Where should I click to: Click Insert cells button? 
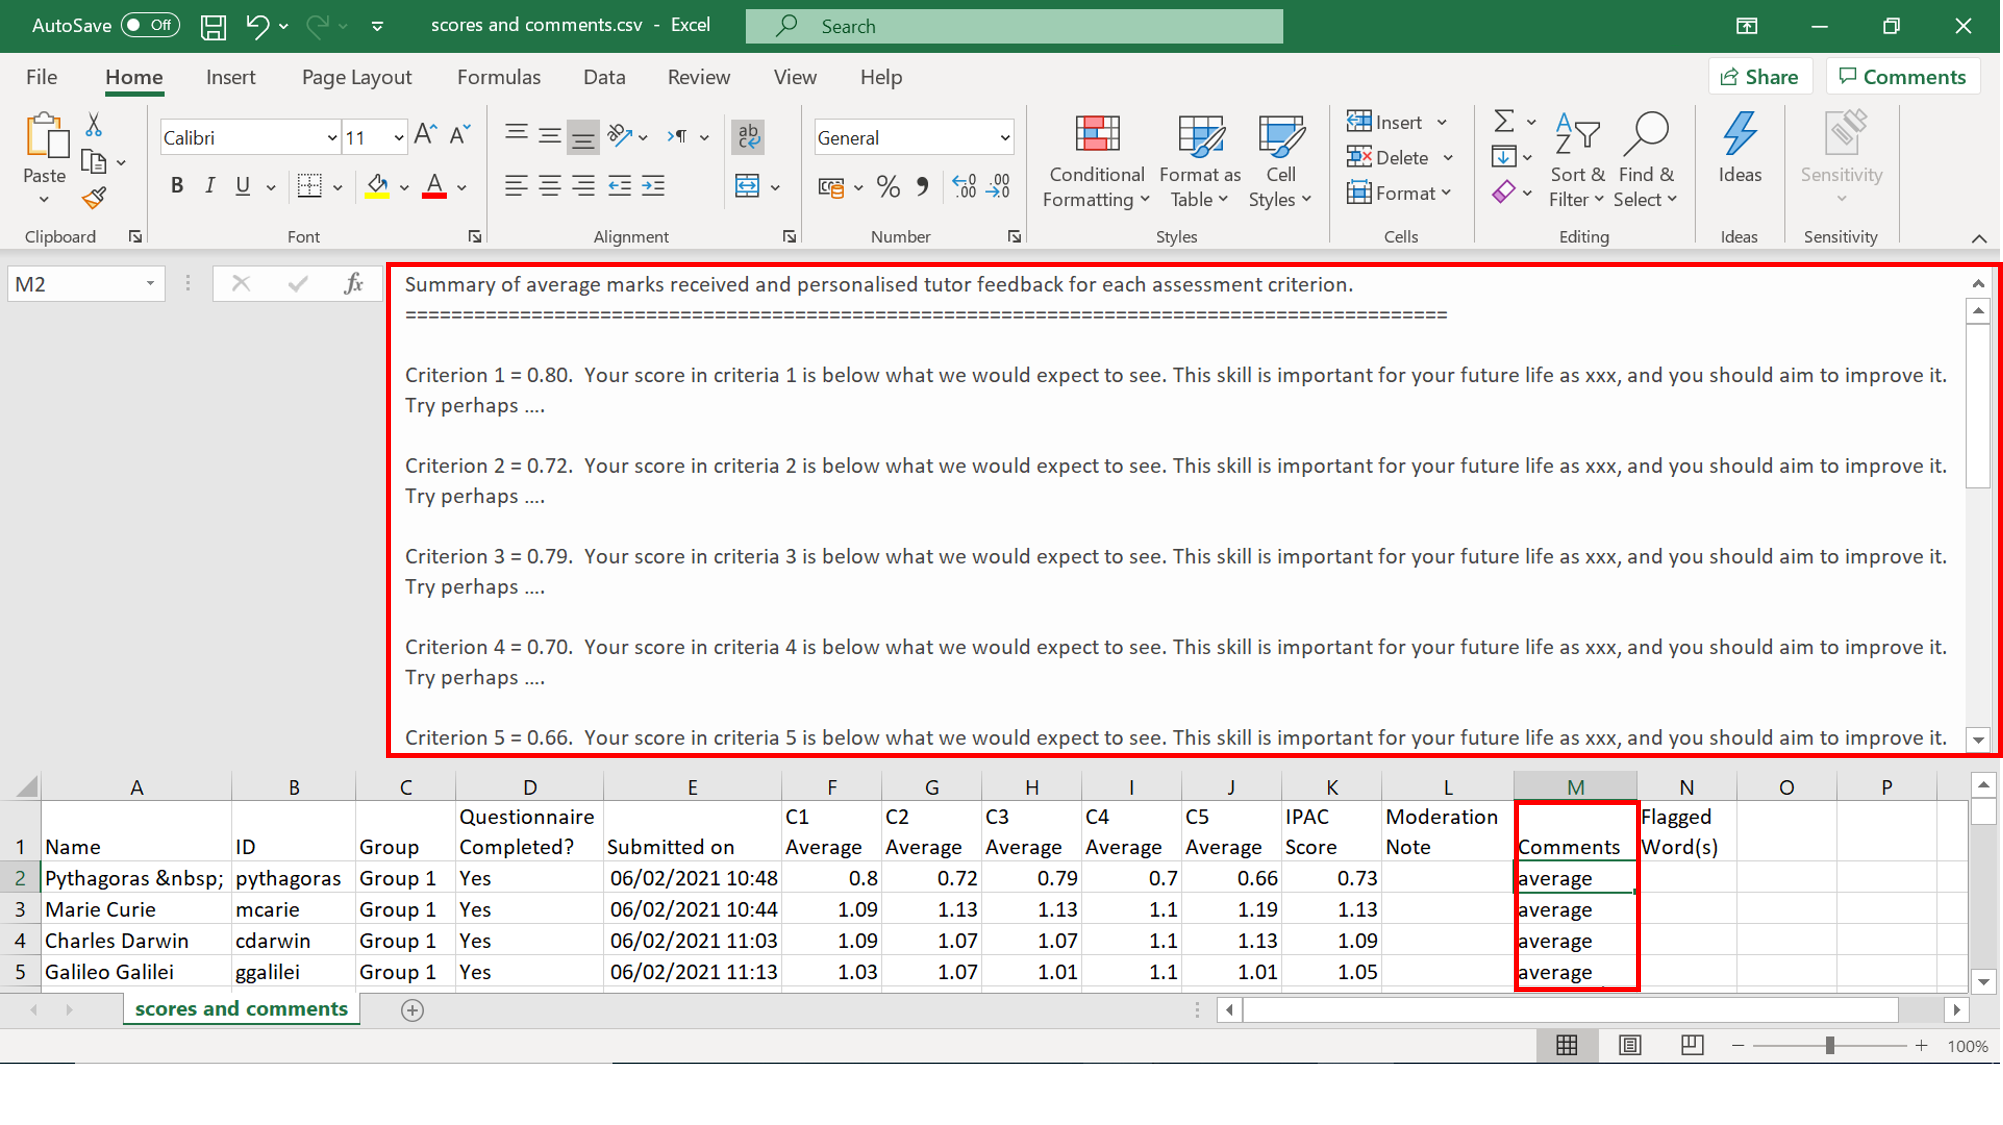[1385, 122]
